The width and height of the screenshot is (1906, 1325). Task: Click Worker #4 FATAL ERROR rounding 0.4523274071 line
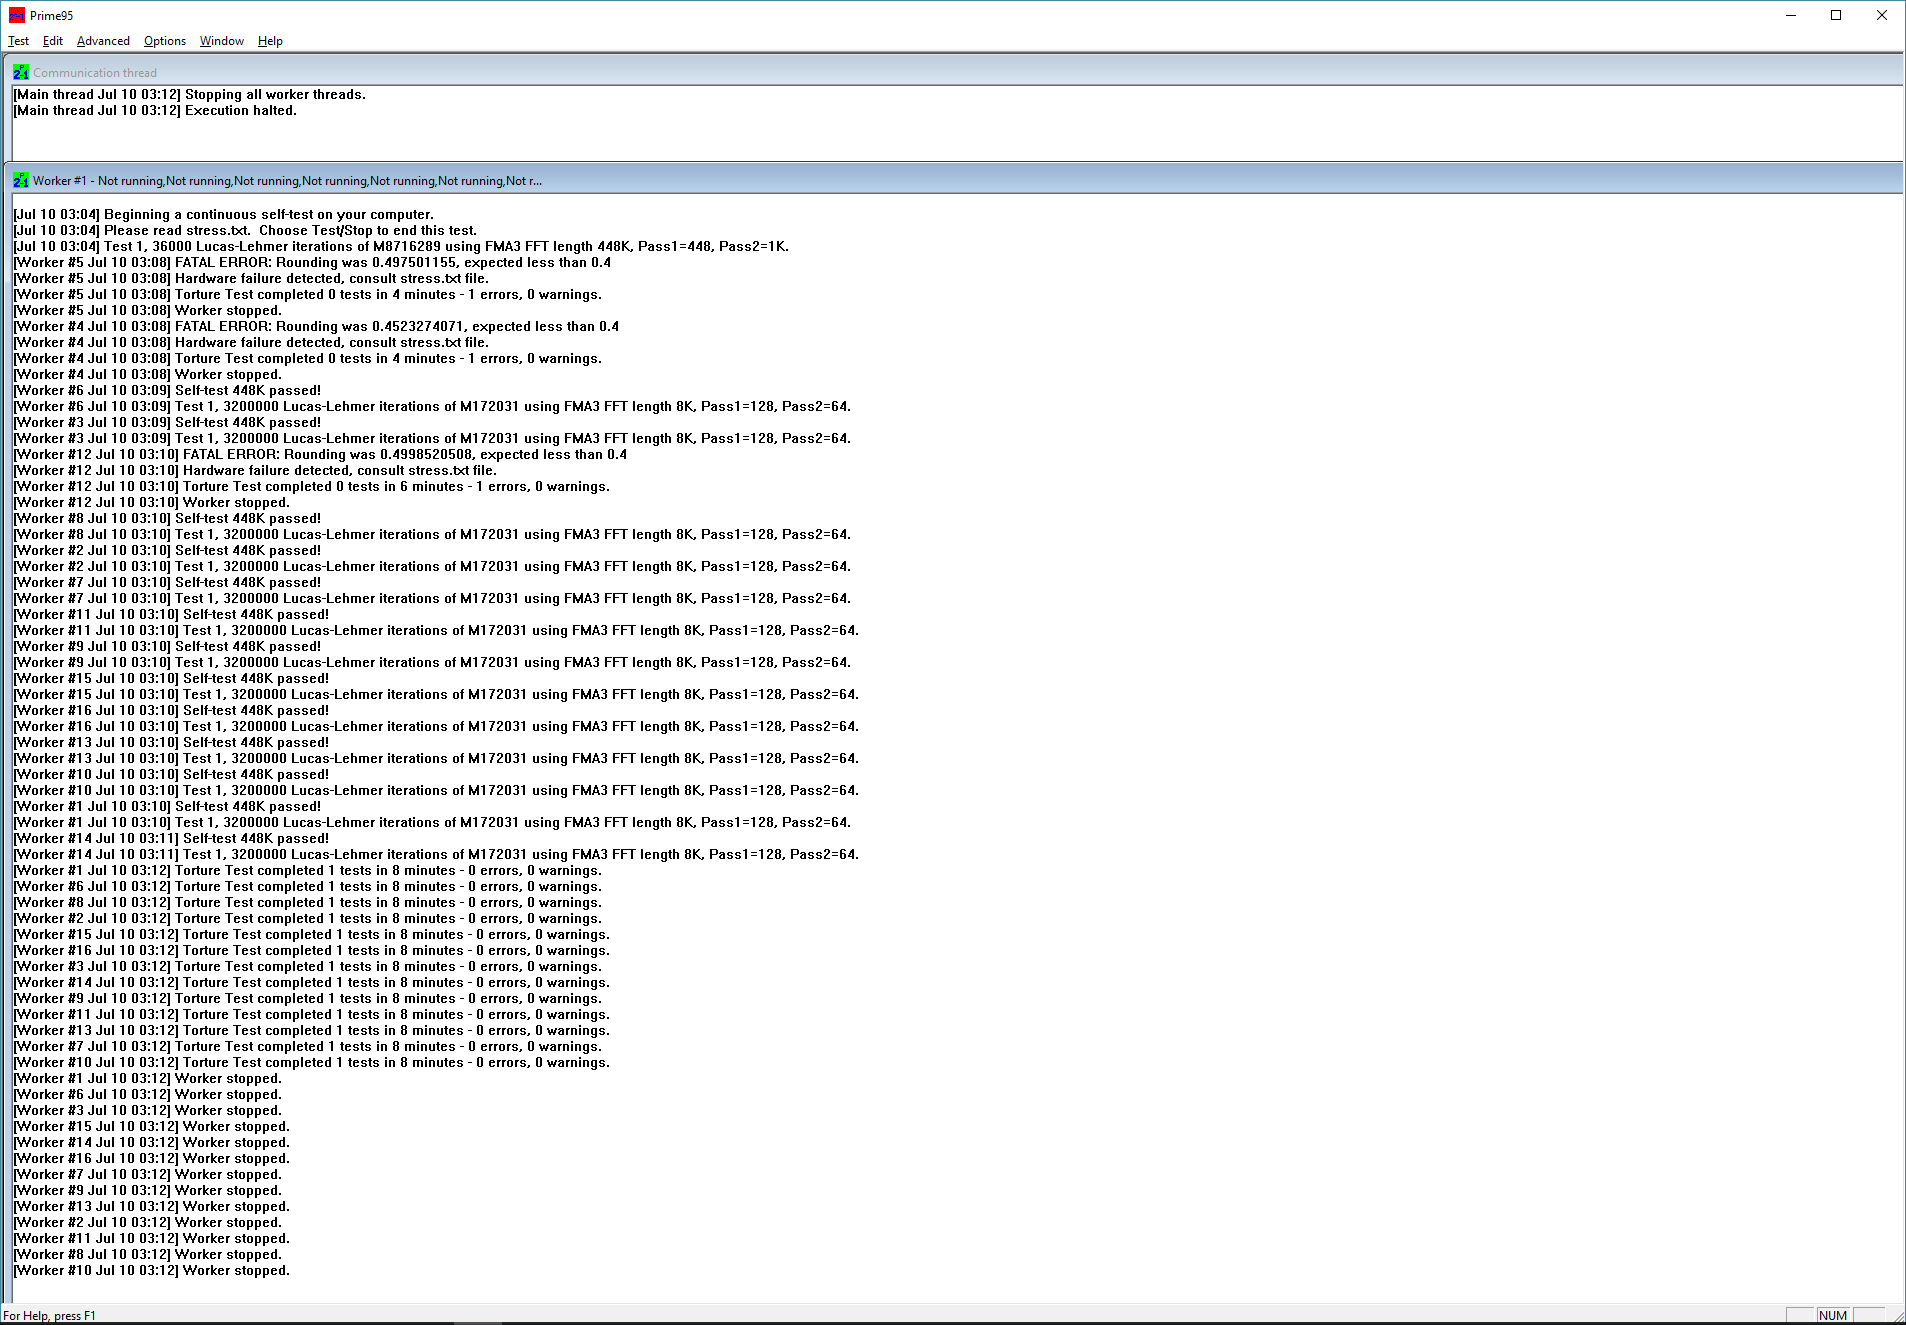click(x=316, y=326)
